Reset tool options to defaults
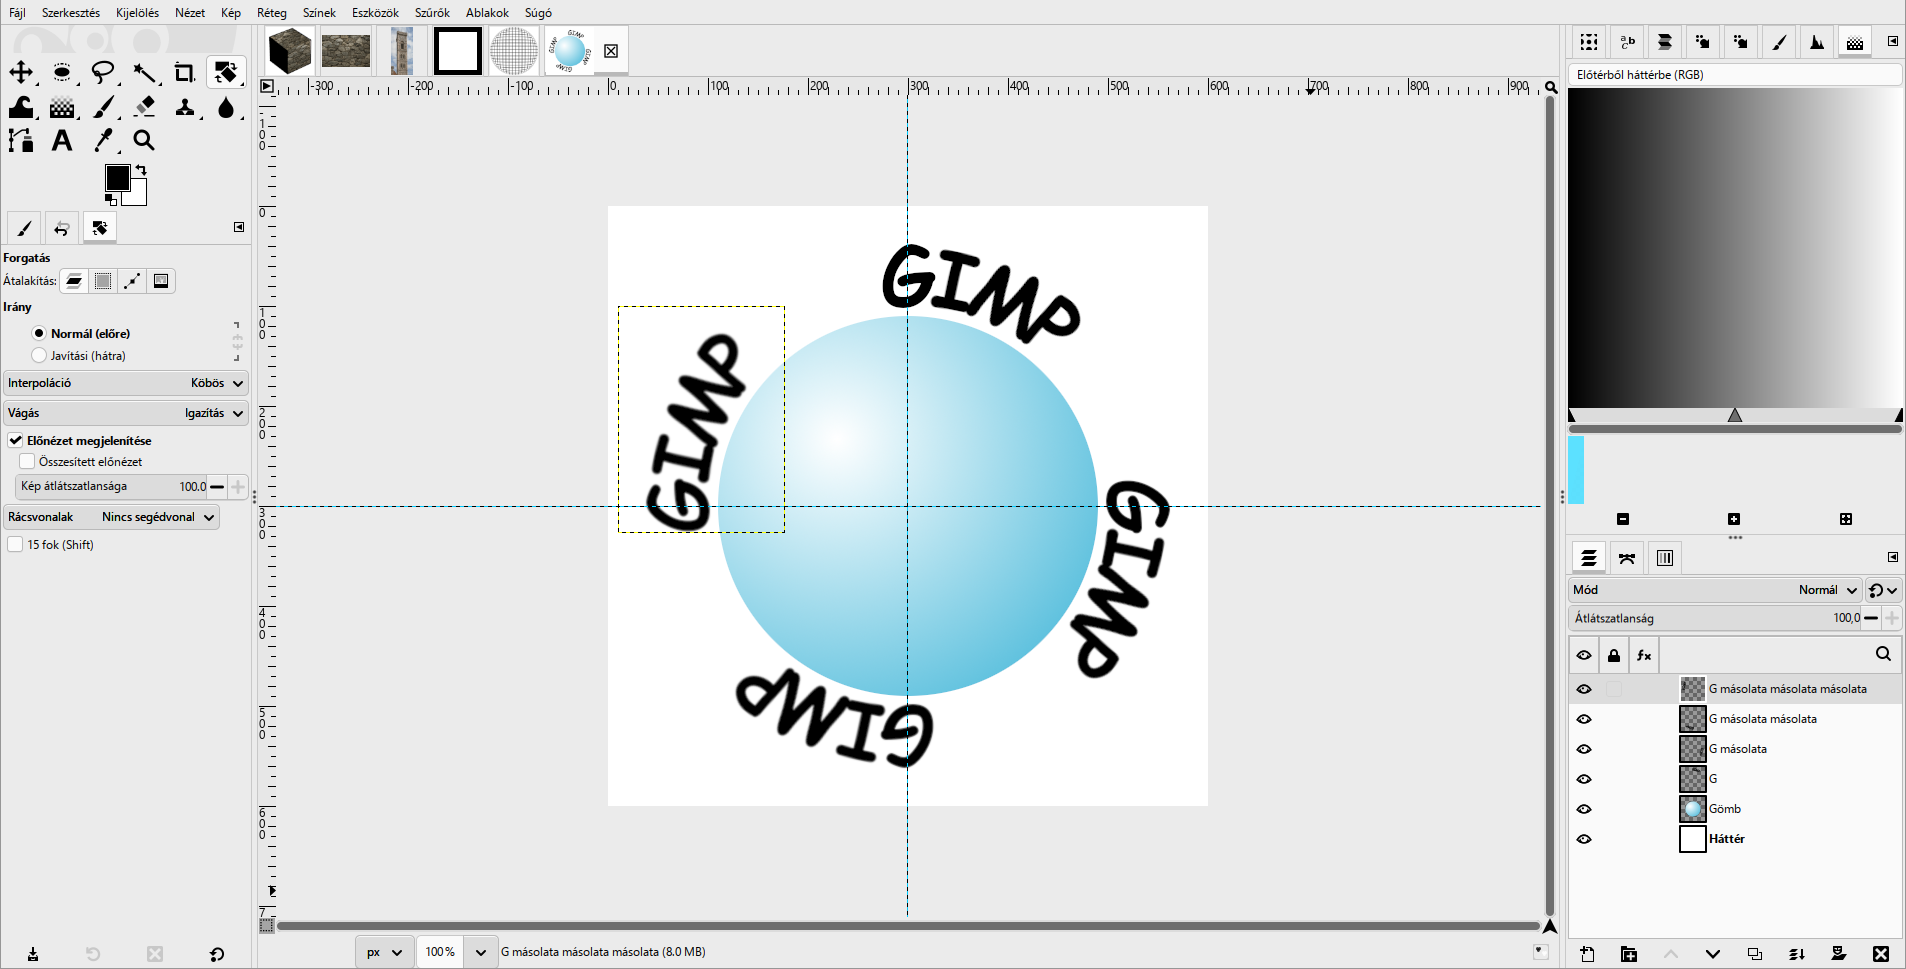1906x969 pixels. tap(217, 954)
